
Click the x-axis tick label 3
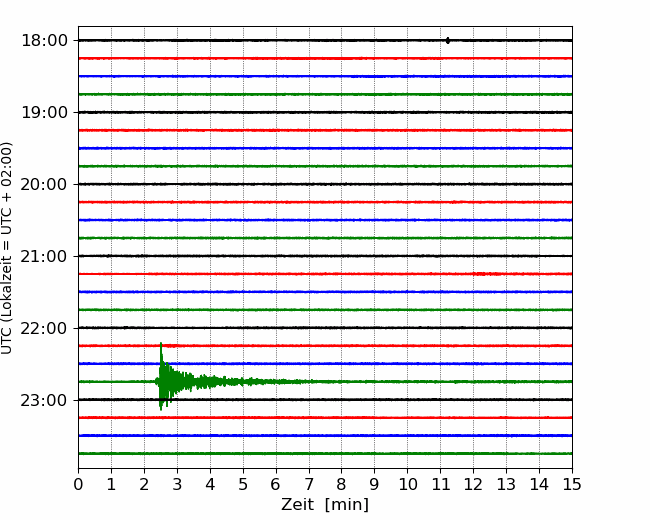177,484
